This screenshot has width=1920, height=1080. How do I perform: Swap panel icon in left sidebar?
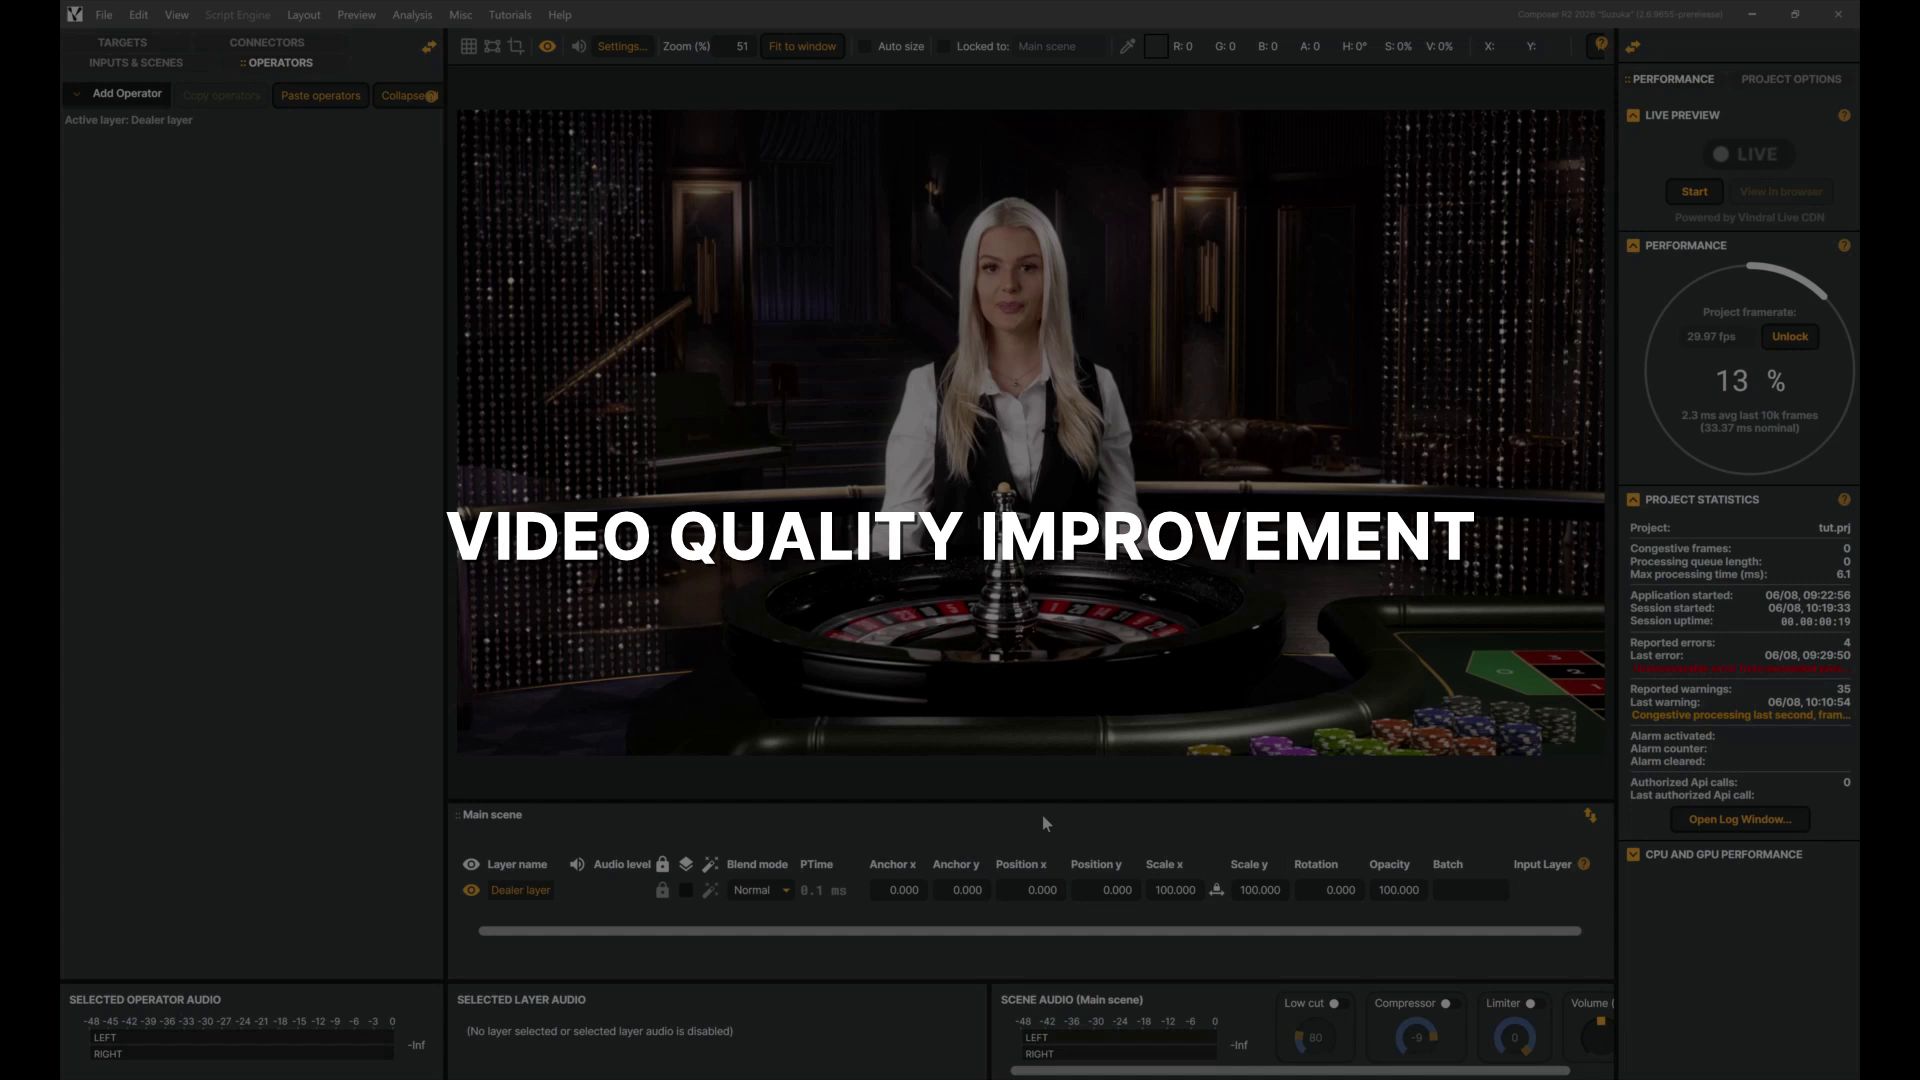(x=429, y=46)
